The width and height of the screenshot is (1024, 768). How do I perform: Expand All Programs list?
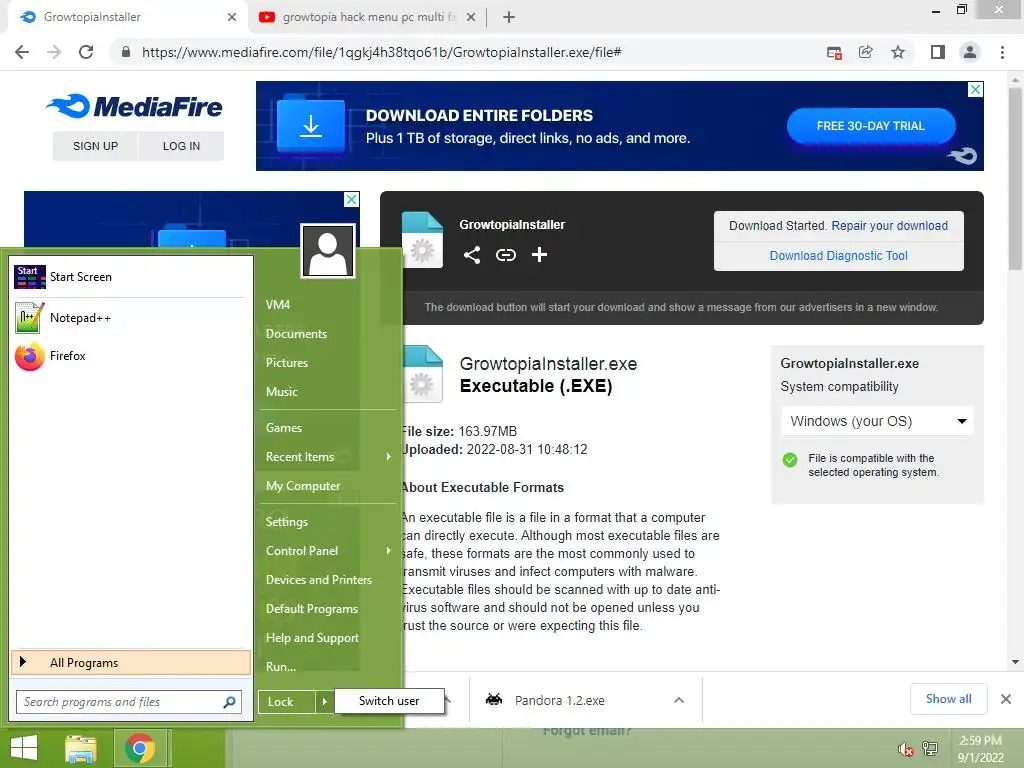tap(131, 663)
